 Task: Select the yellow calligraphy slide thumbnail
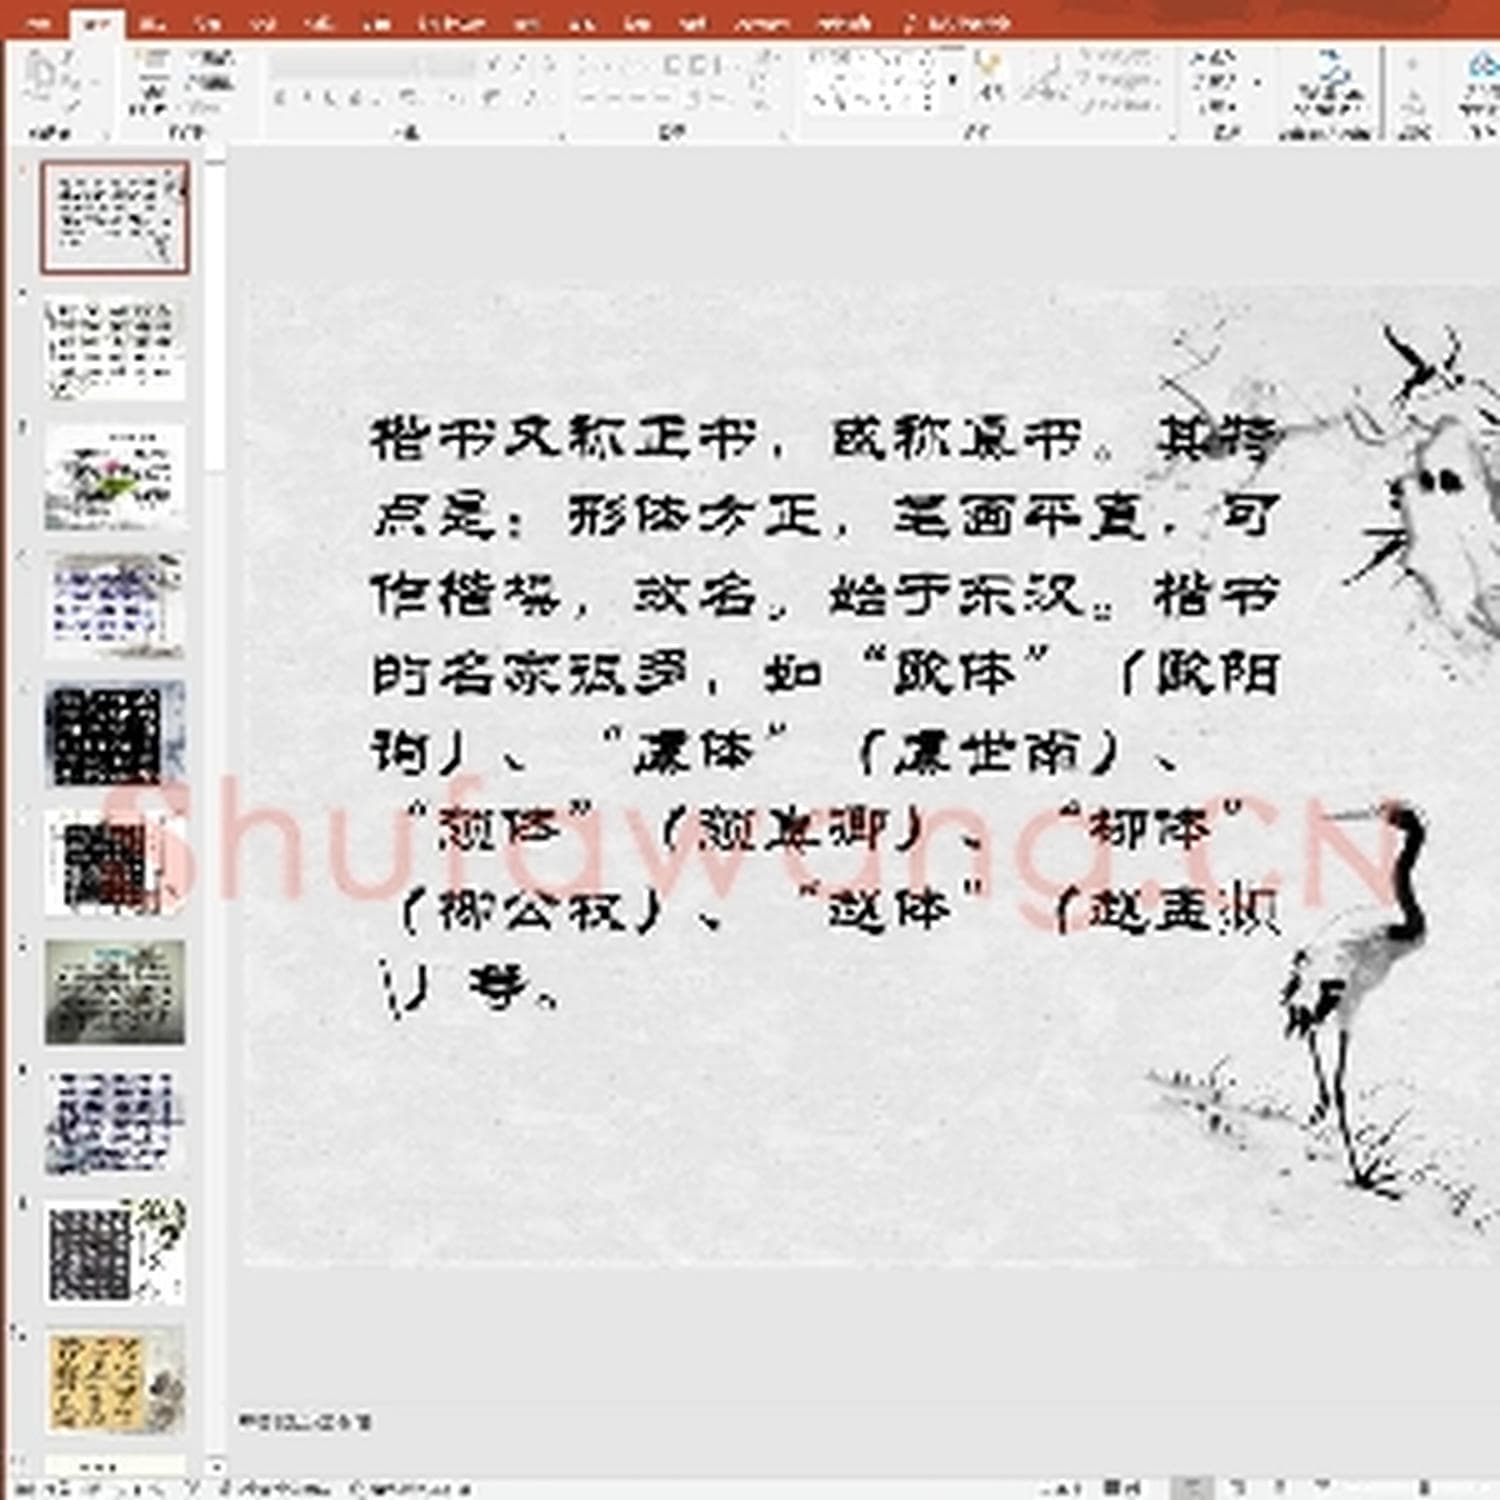pyautogui.click(x=114, y=1381)
